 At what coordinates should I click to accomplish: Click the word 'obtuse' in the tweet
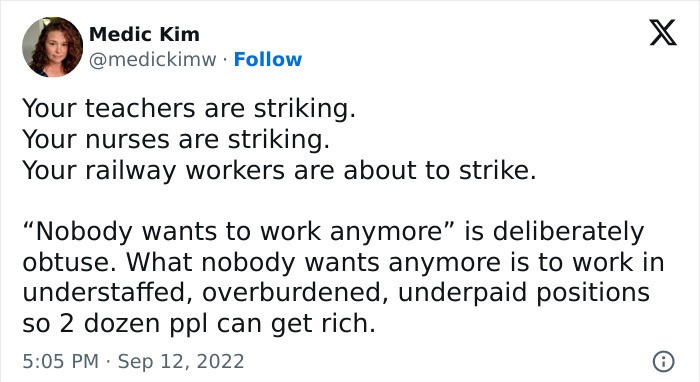tap(64, 262)
